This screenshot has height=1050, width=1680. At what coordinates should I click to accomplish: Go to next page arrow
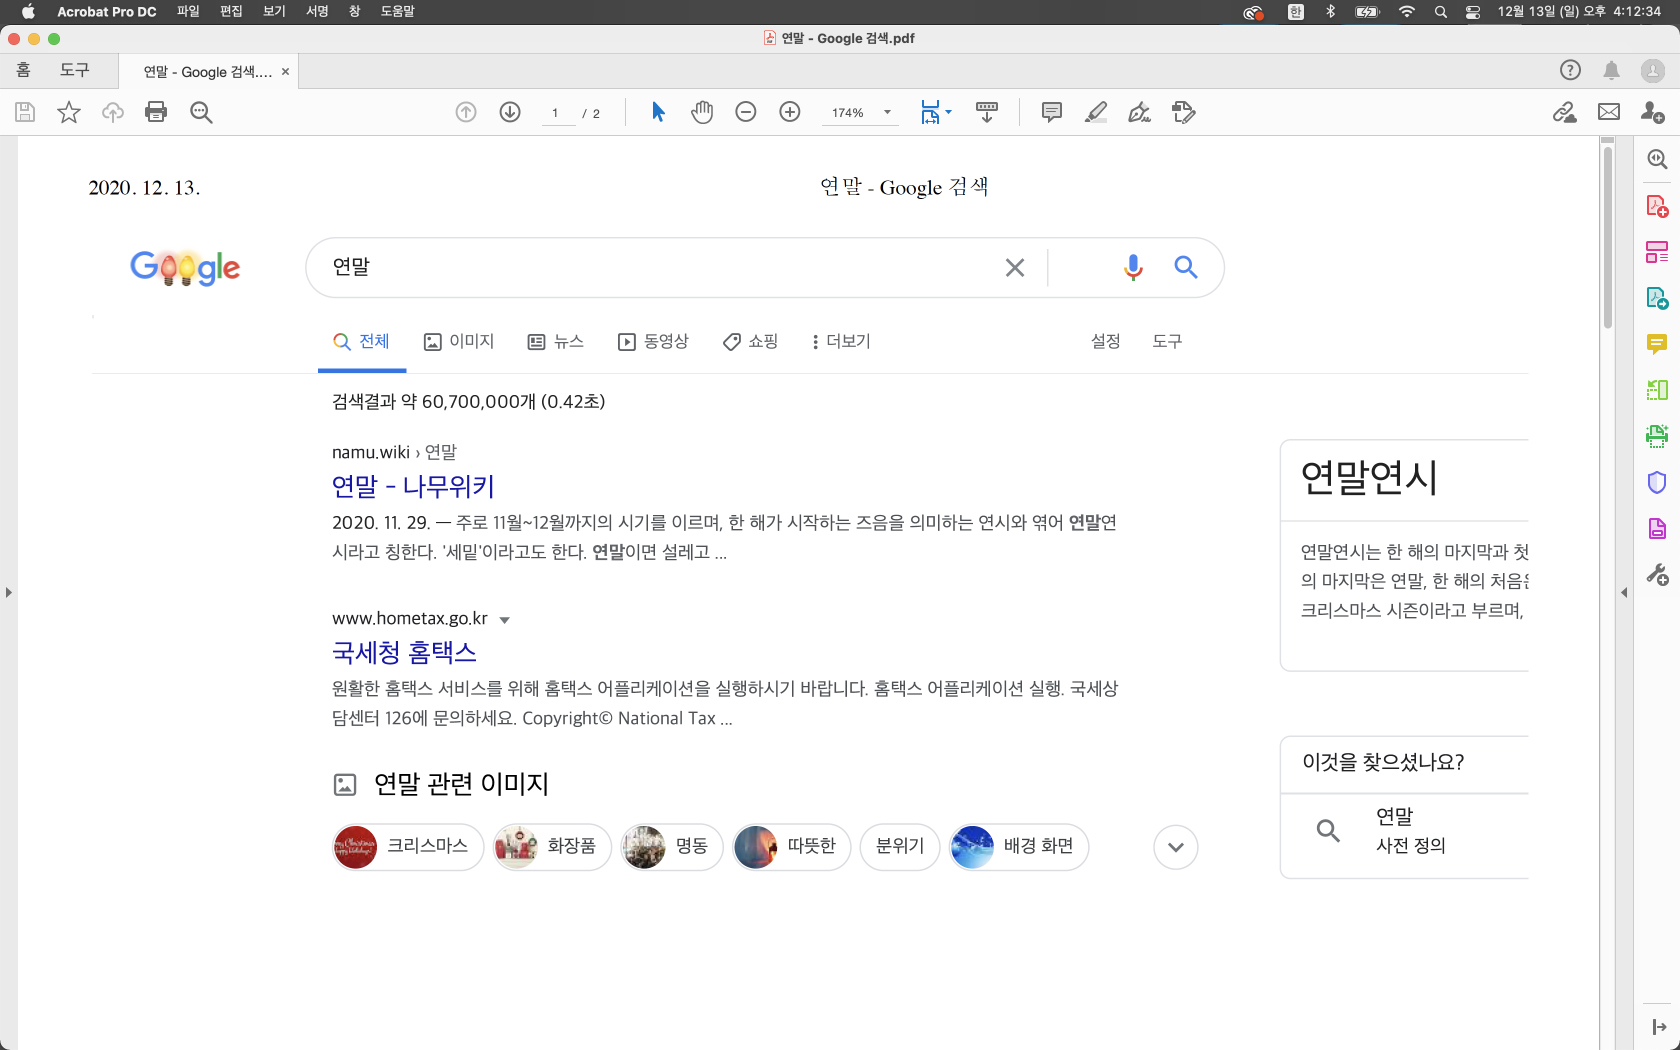point(510,112)
